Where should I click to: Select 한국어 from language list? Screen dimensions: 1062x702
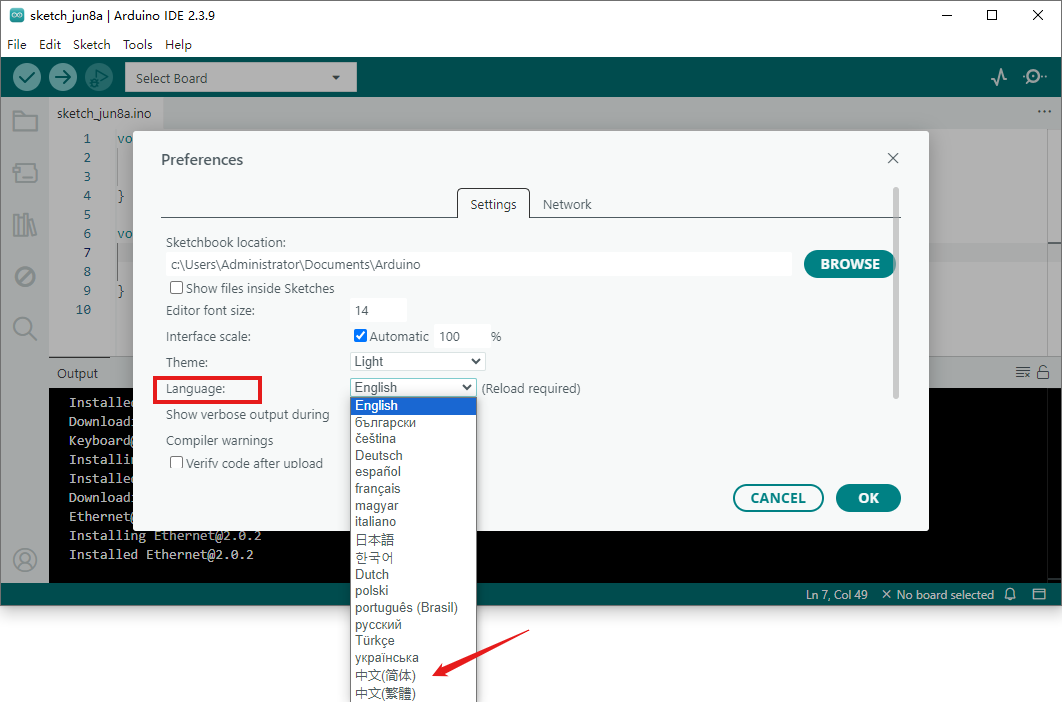413,557
